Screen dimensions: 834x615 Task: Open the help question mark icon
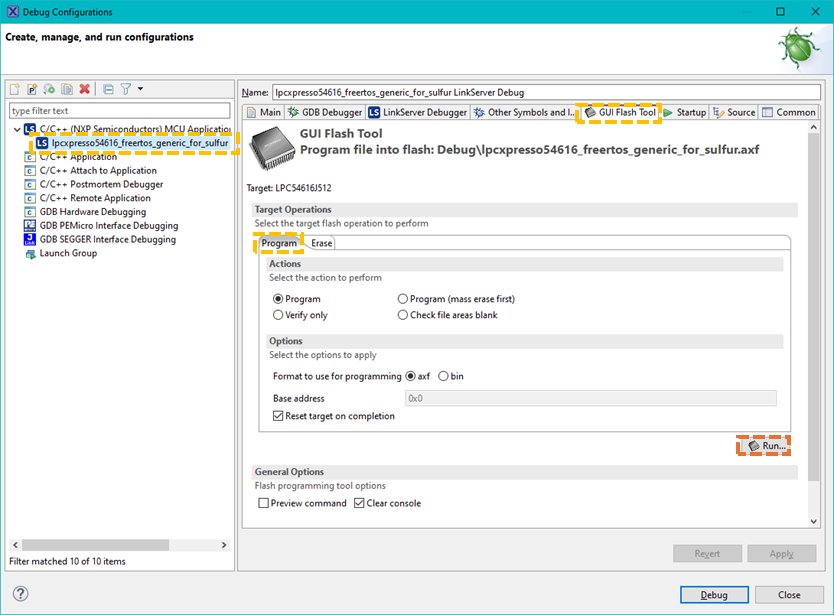click(20, 594)
